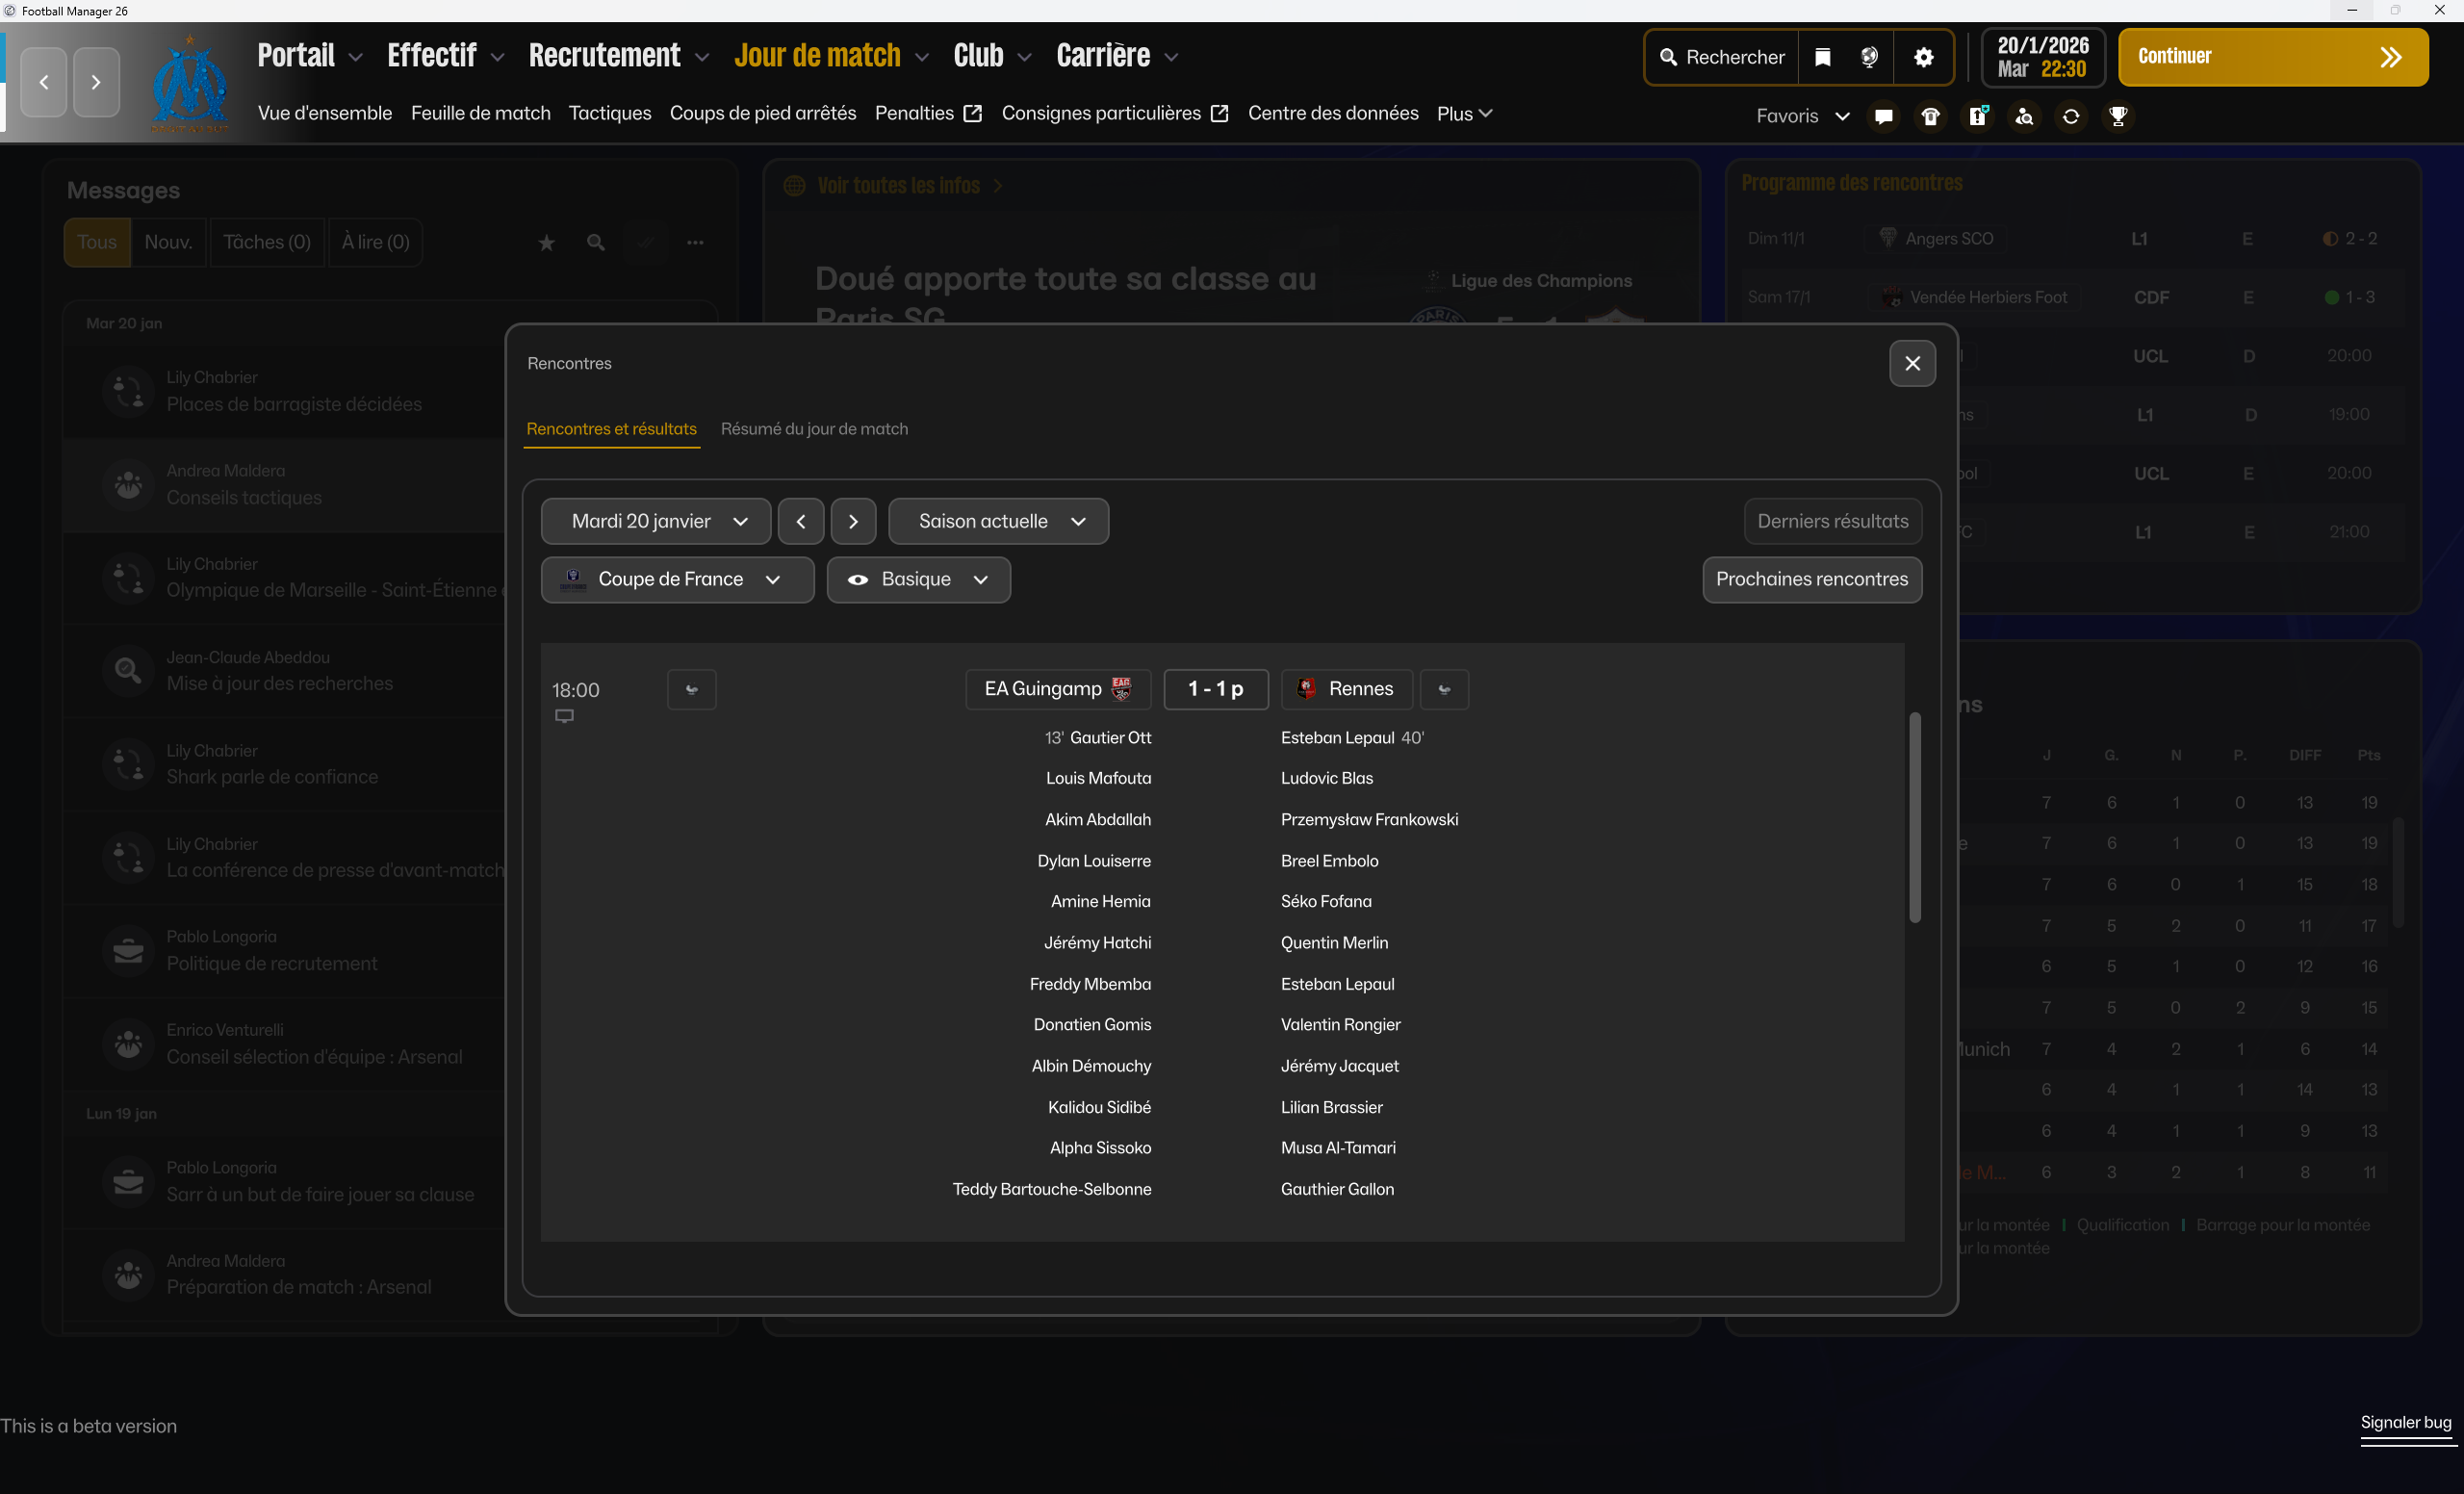
Task: Open the Mardi 20 janvier date dropdown
Action: [x=656, y=521]
